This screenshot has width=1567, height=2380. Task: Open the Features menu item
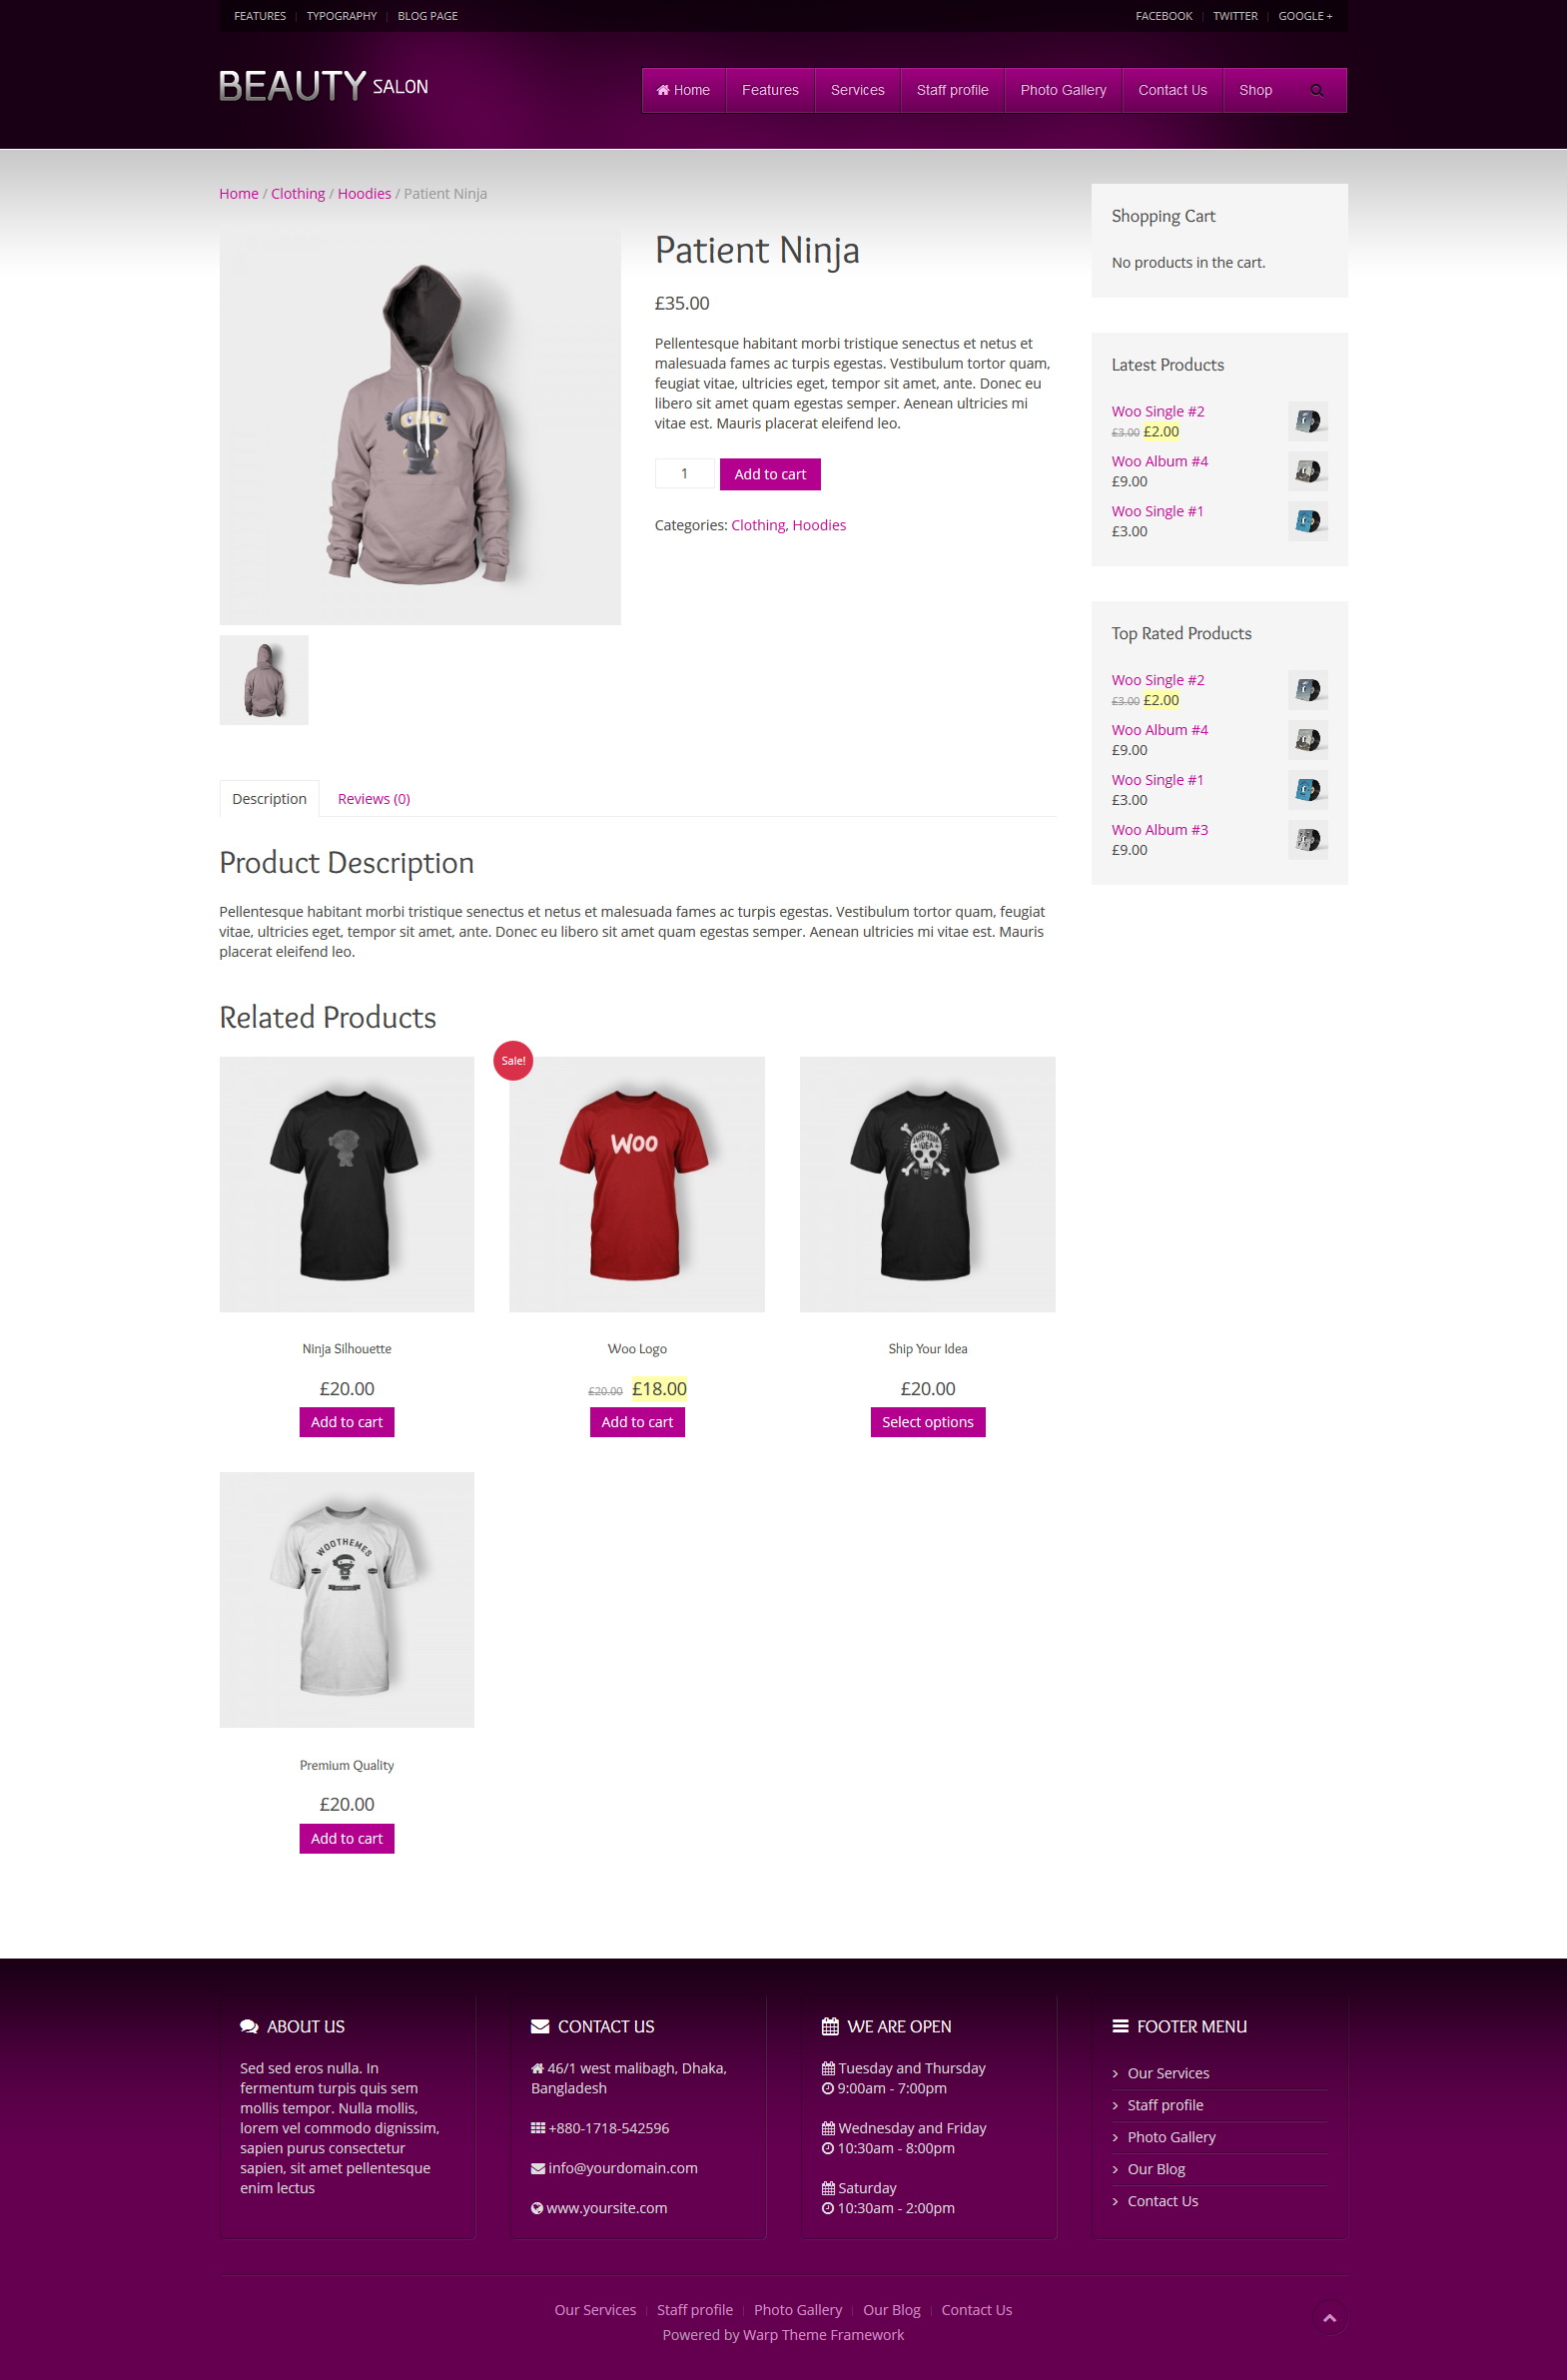pos(770,90)
